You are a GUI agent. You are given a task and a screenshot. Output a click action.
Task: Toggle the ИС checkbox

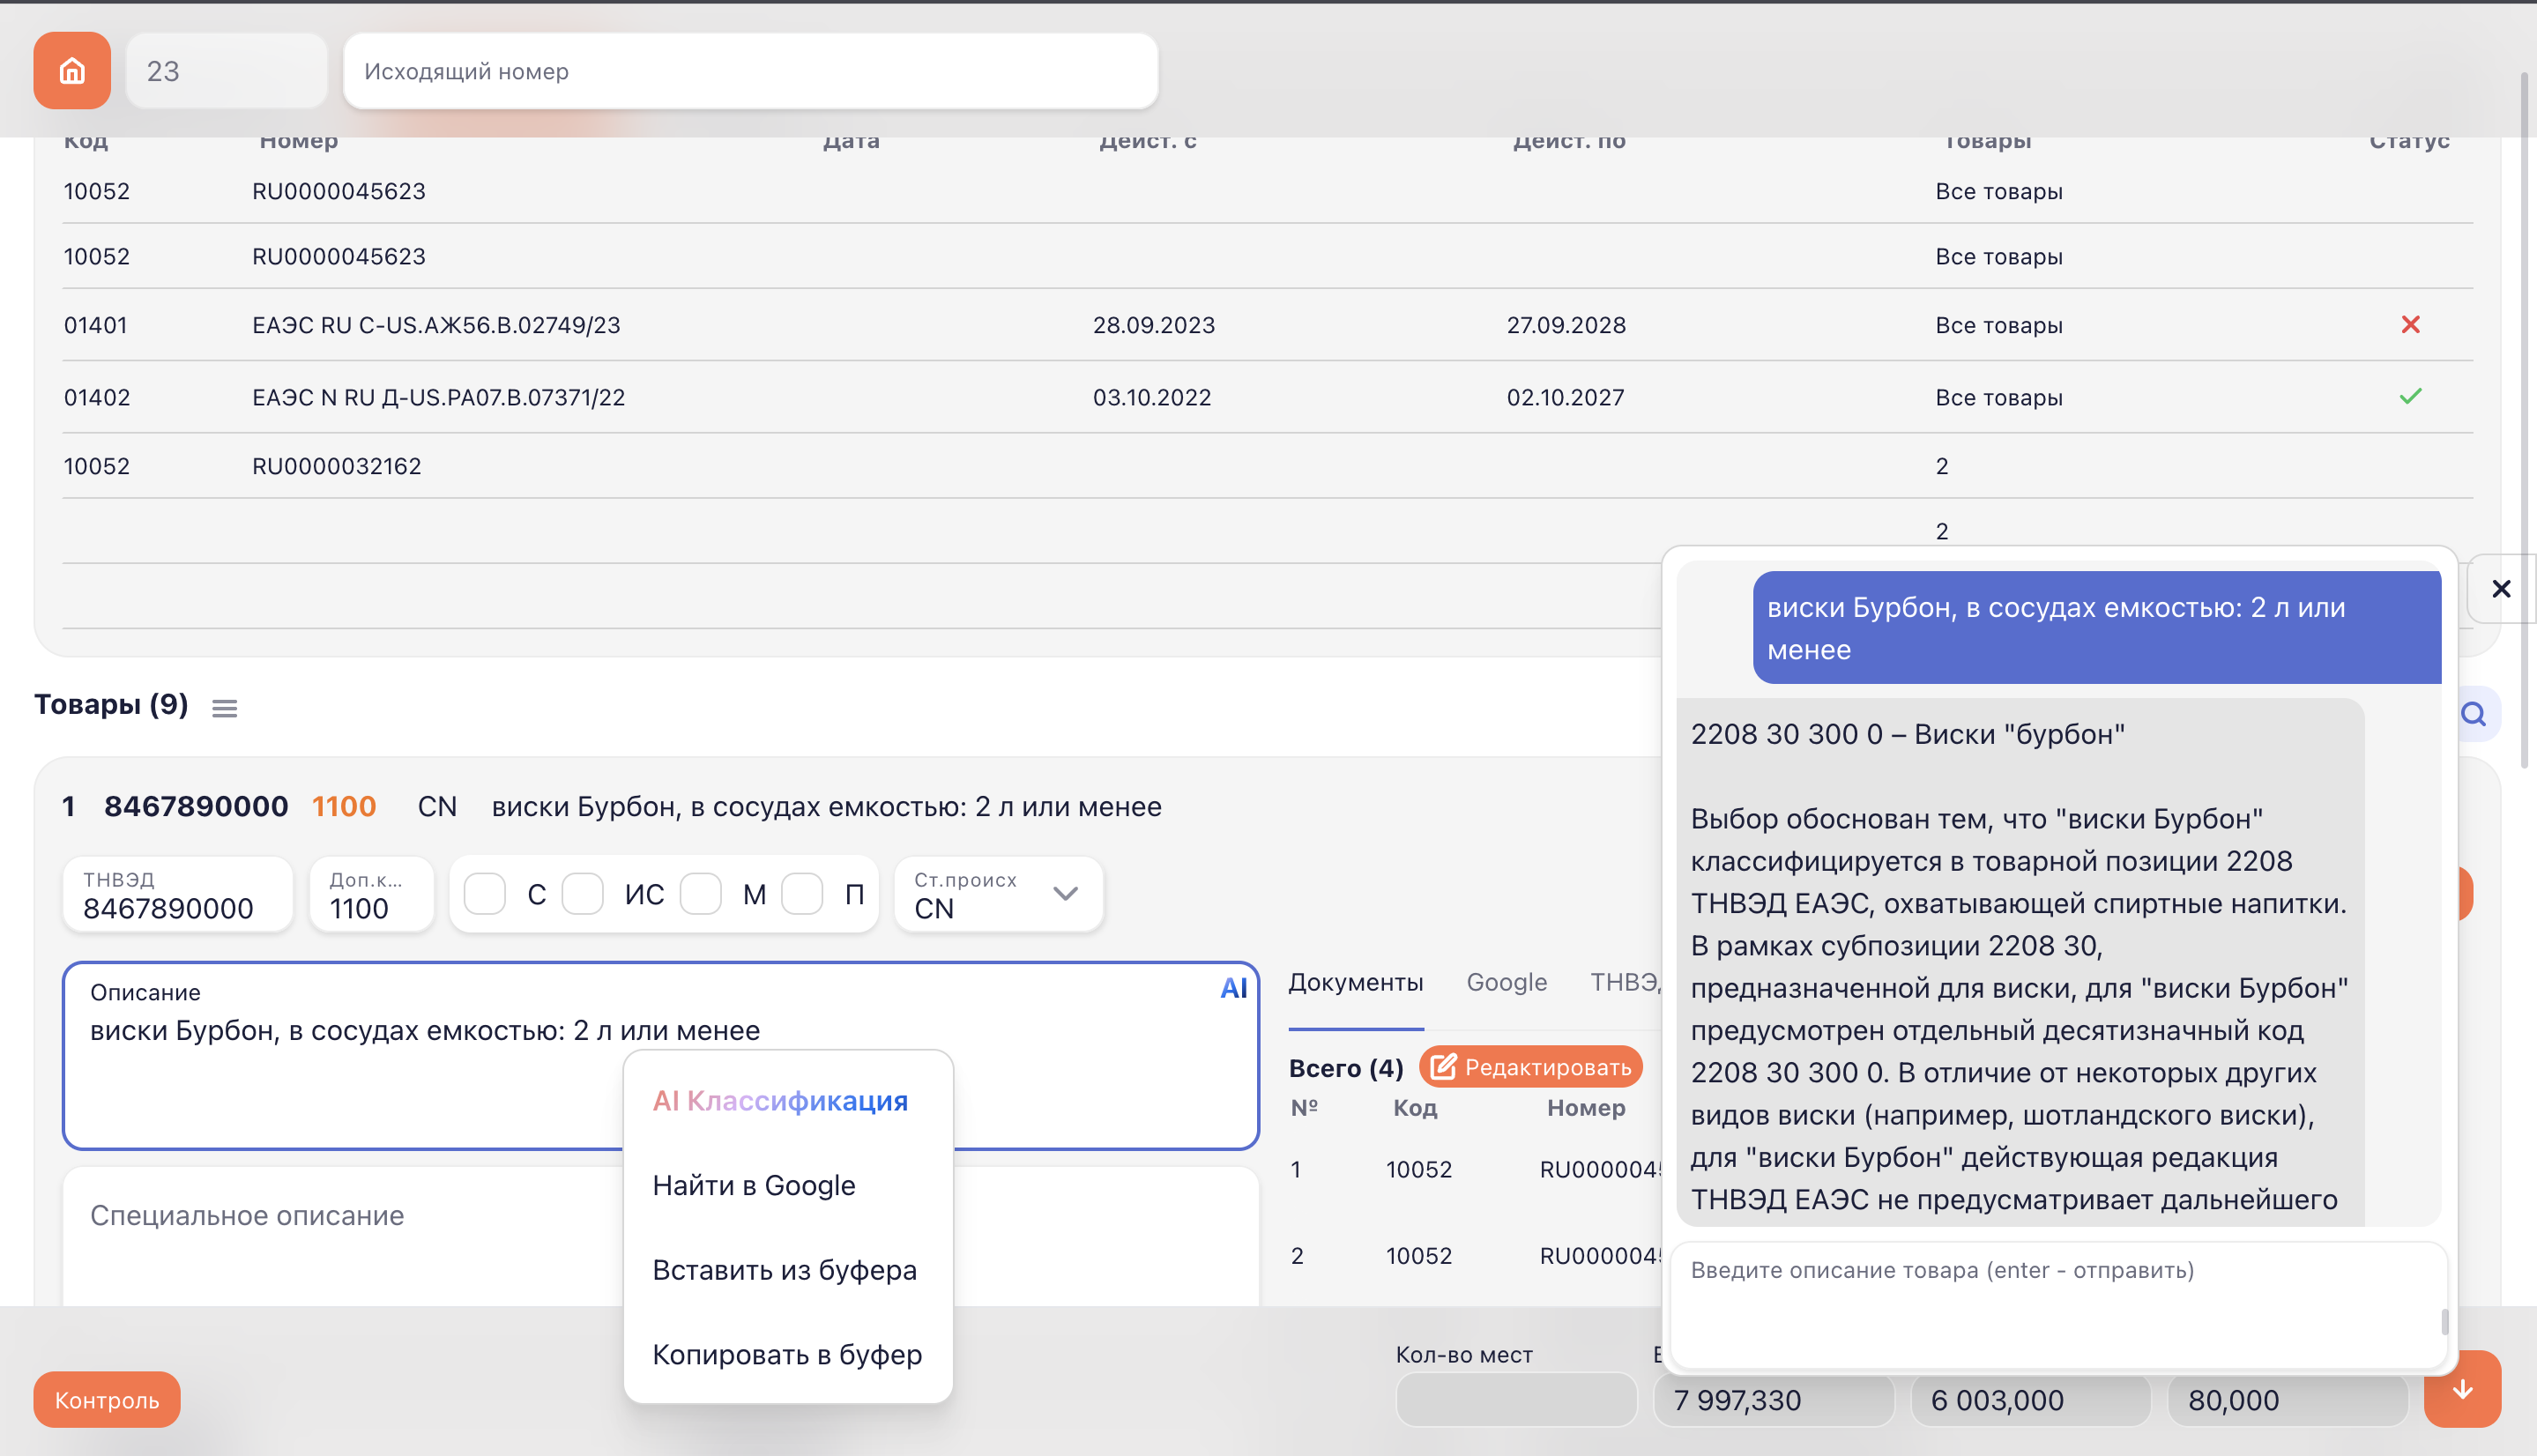[x=582, y=893]
